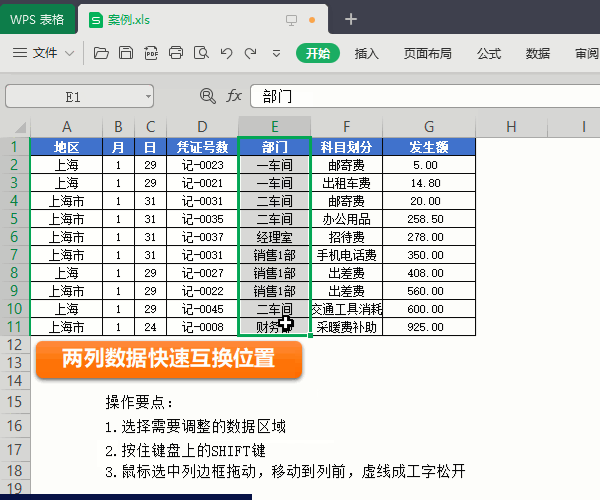This screenshot has height=500, width=600.
Task: Open Print Preview icon
Action: tap(201, 53)
